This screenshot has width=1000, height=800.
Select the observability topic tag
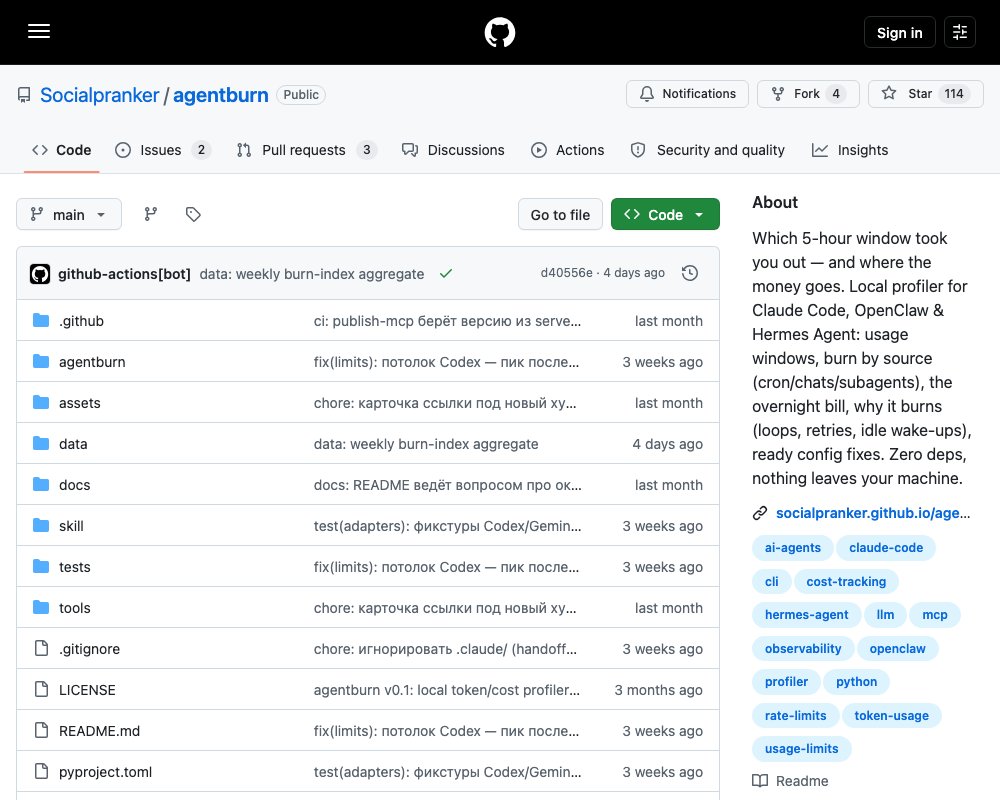pyautogui.click(x=803, y=648)
